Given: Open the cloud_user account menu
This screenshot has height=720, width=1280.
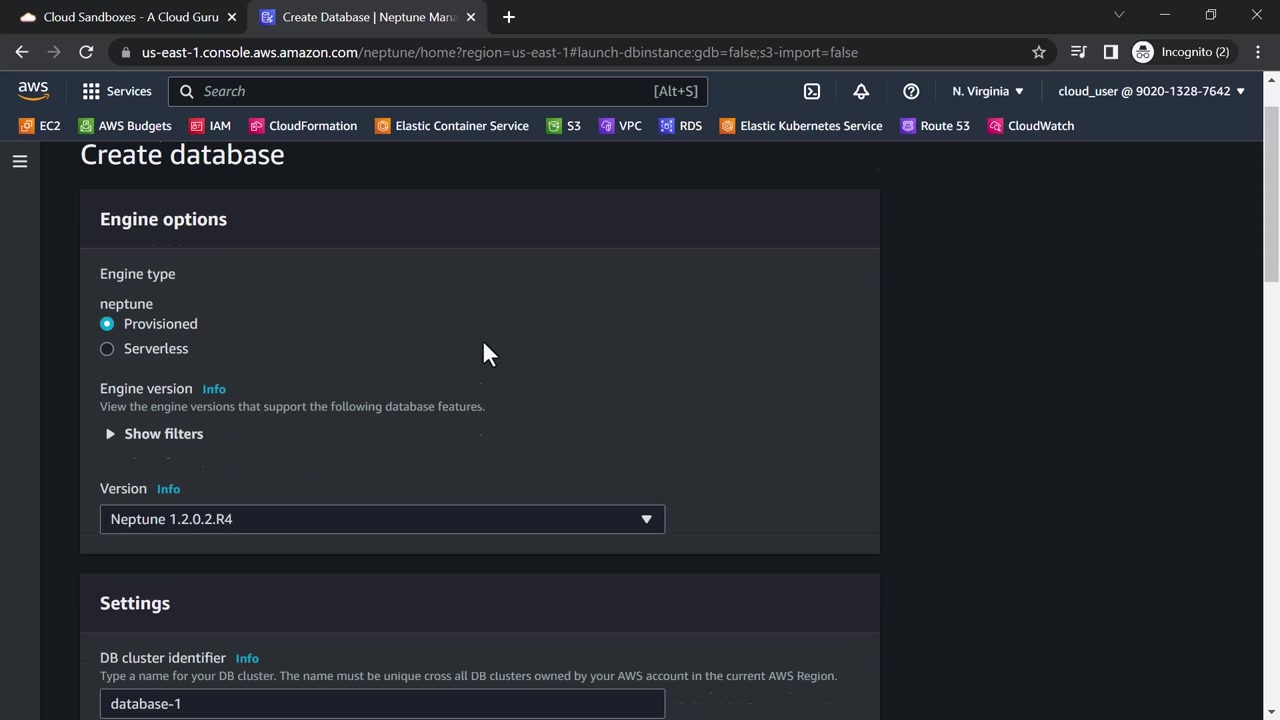Looking at the screenshot, I should coord(1151,91).
